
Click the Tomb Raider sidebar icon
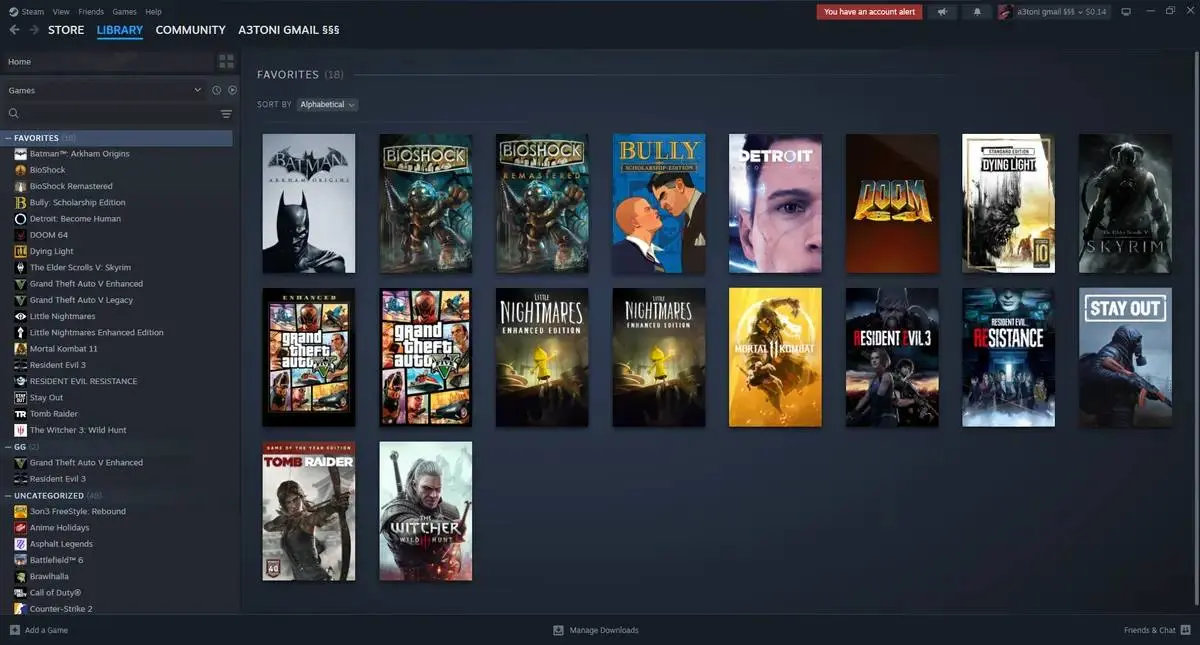pos(21,414)
